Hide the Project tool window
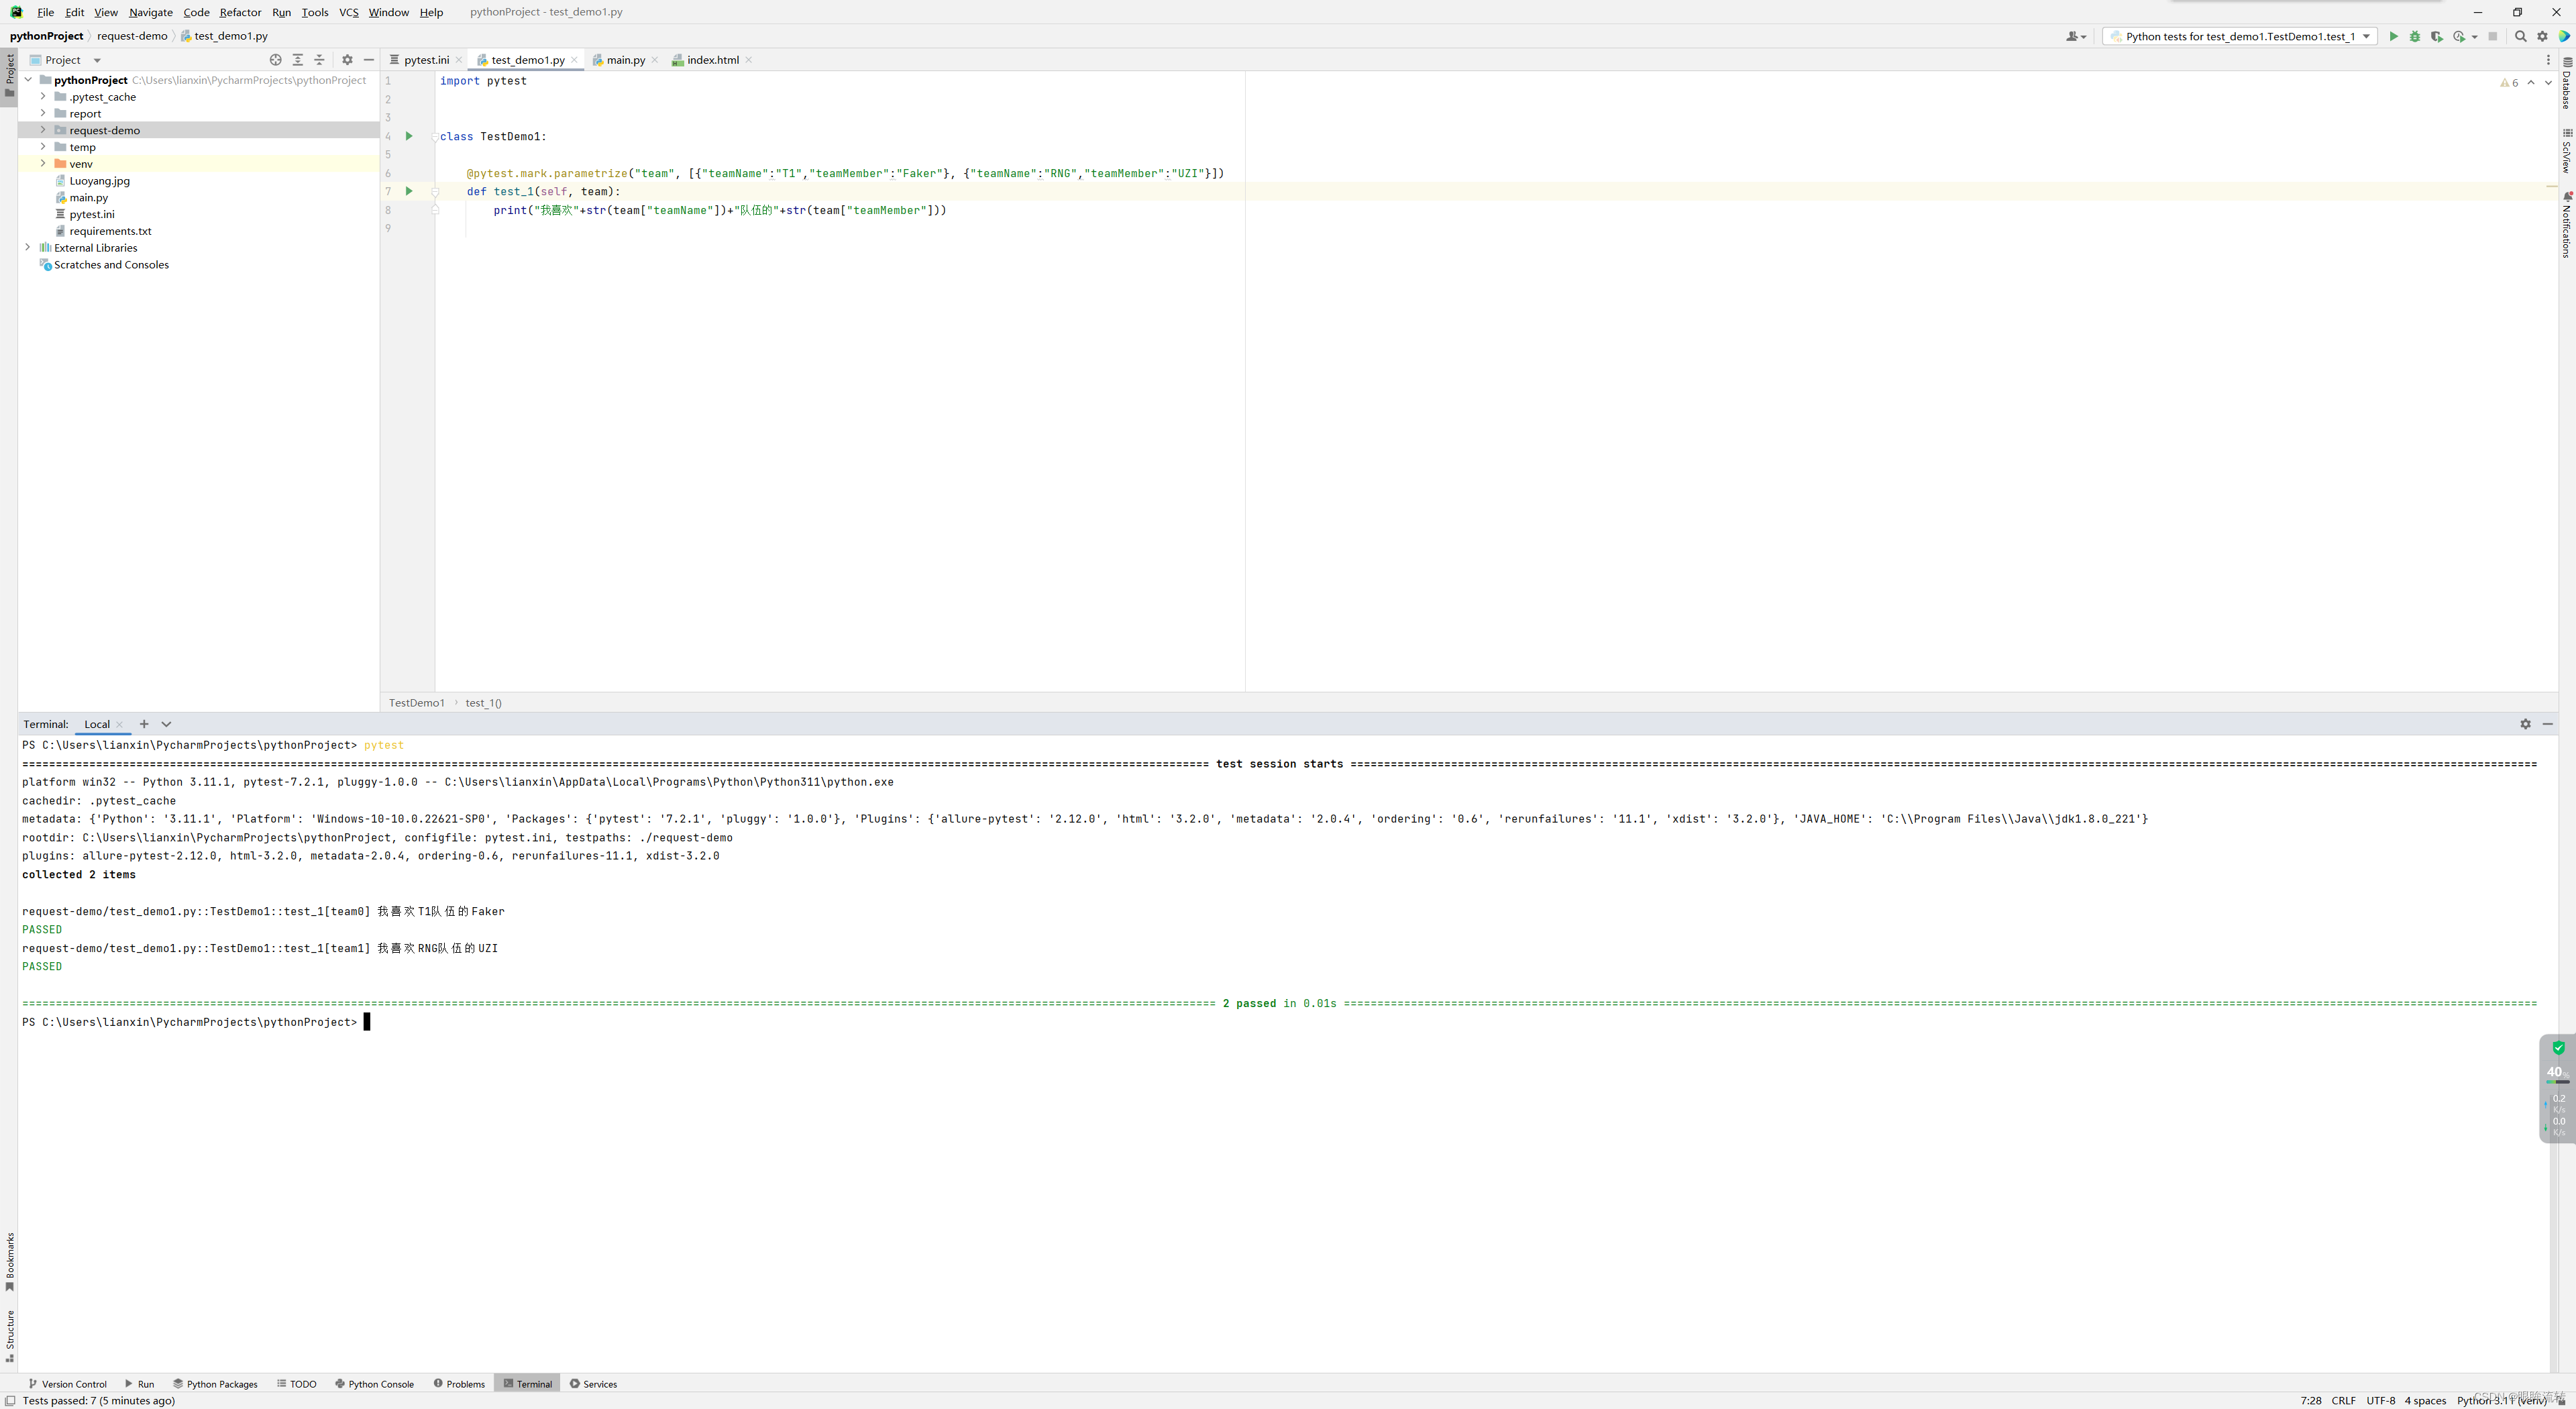The width and height of the screenshot is (2576, 1409). pyautogui.click(x=369, y=60)
